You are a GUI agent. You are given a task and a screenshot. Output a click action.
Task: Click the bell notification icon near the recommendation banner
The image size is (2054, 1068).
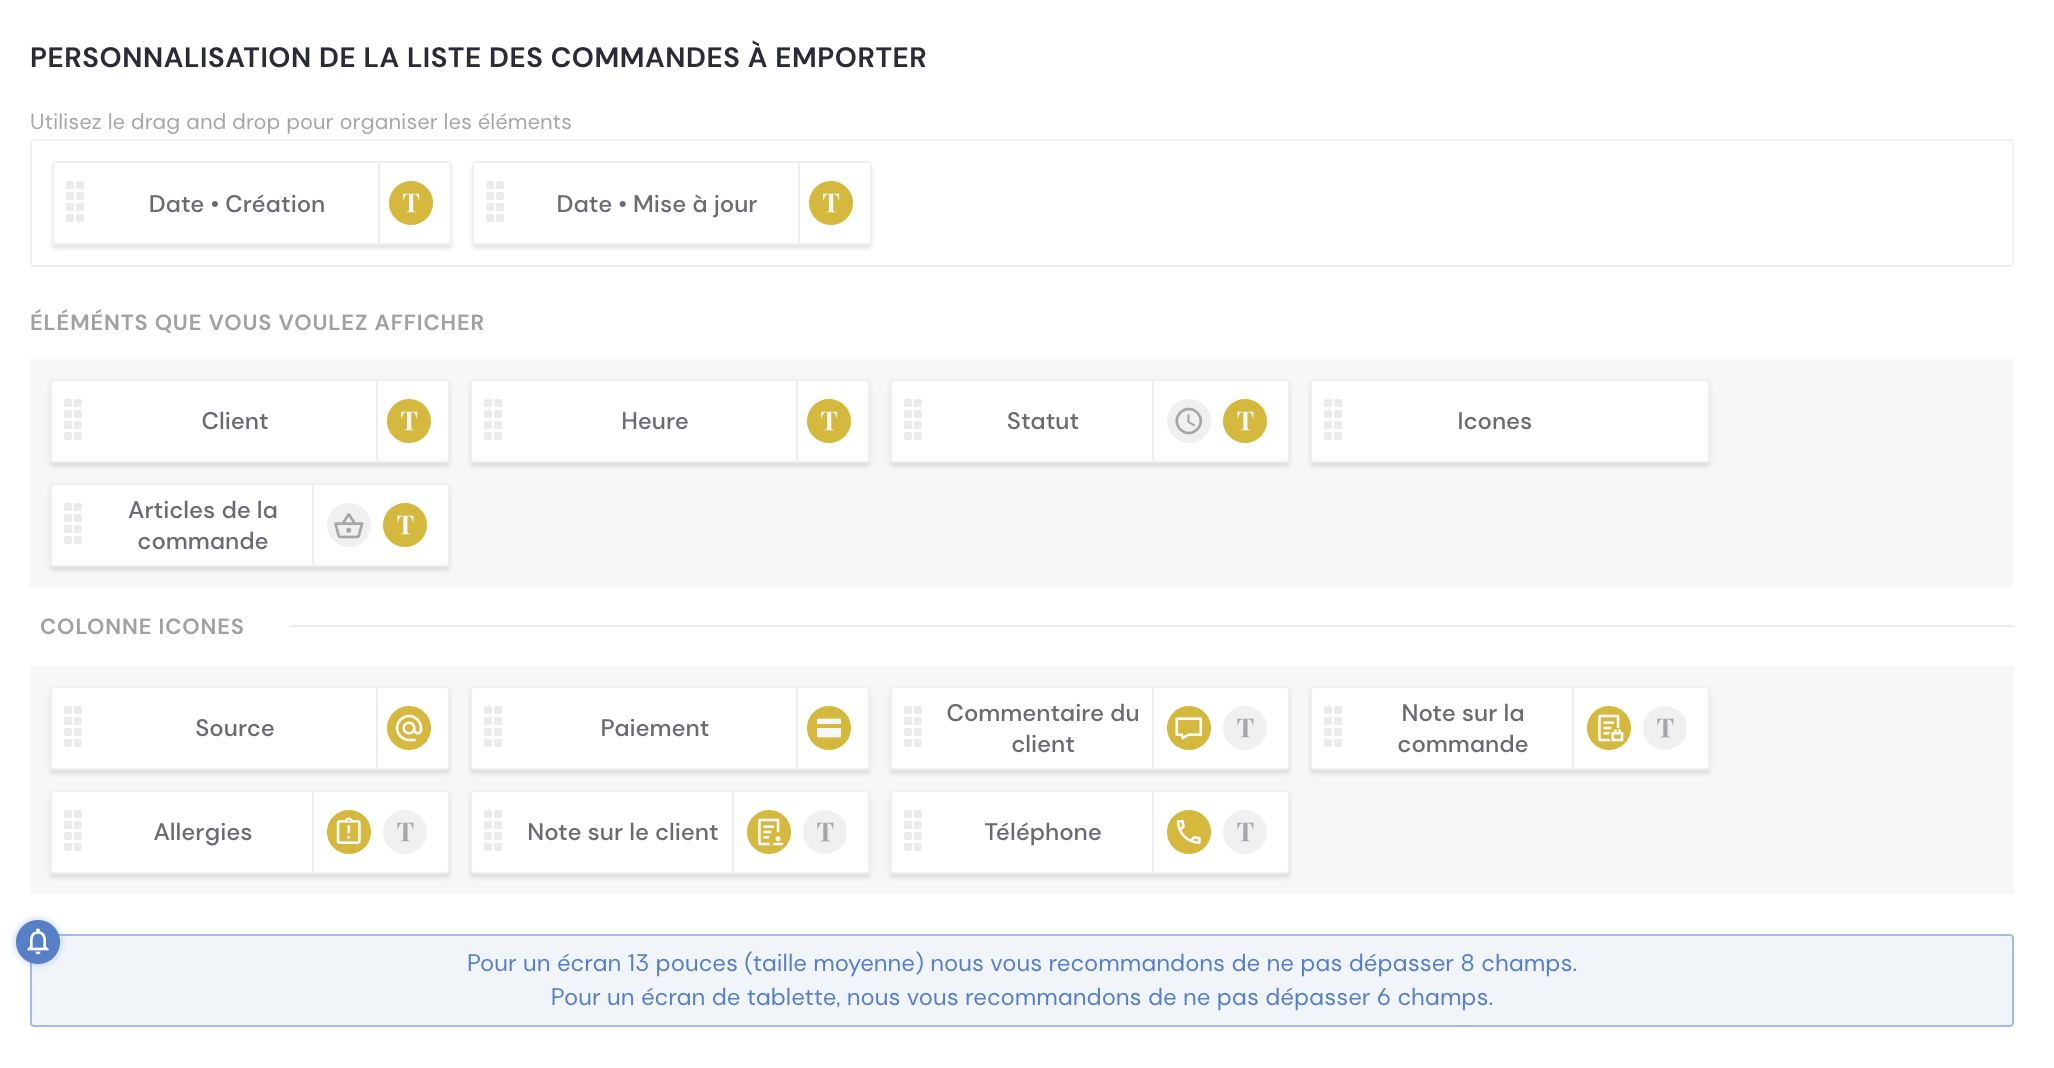[x=39, y=941]
